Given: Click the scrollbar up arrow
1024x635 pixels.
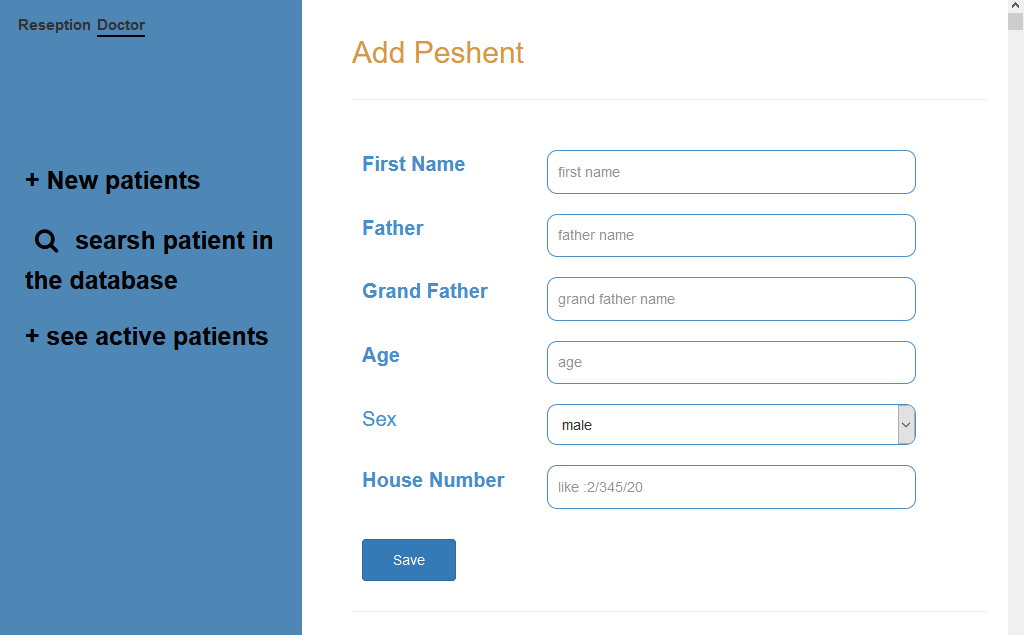Looking at the screenshot, I should [x=1016, y=8].
